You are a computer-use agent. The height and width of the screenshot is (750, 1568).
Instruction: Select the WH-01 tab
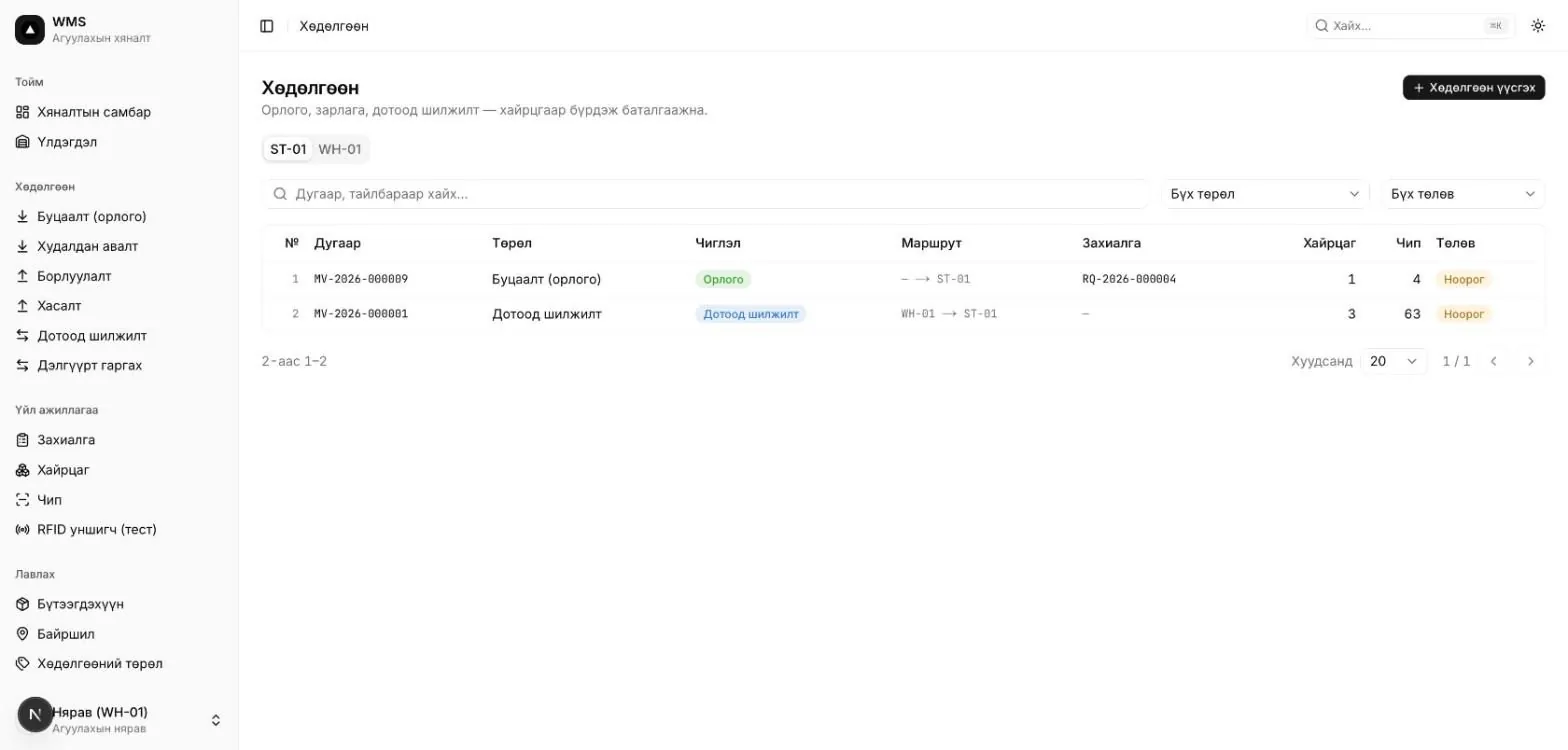pyautogui.click(x=340, y=149)
